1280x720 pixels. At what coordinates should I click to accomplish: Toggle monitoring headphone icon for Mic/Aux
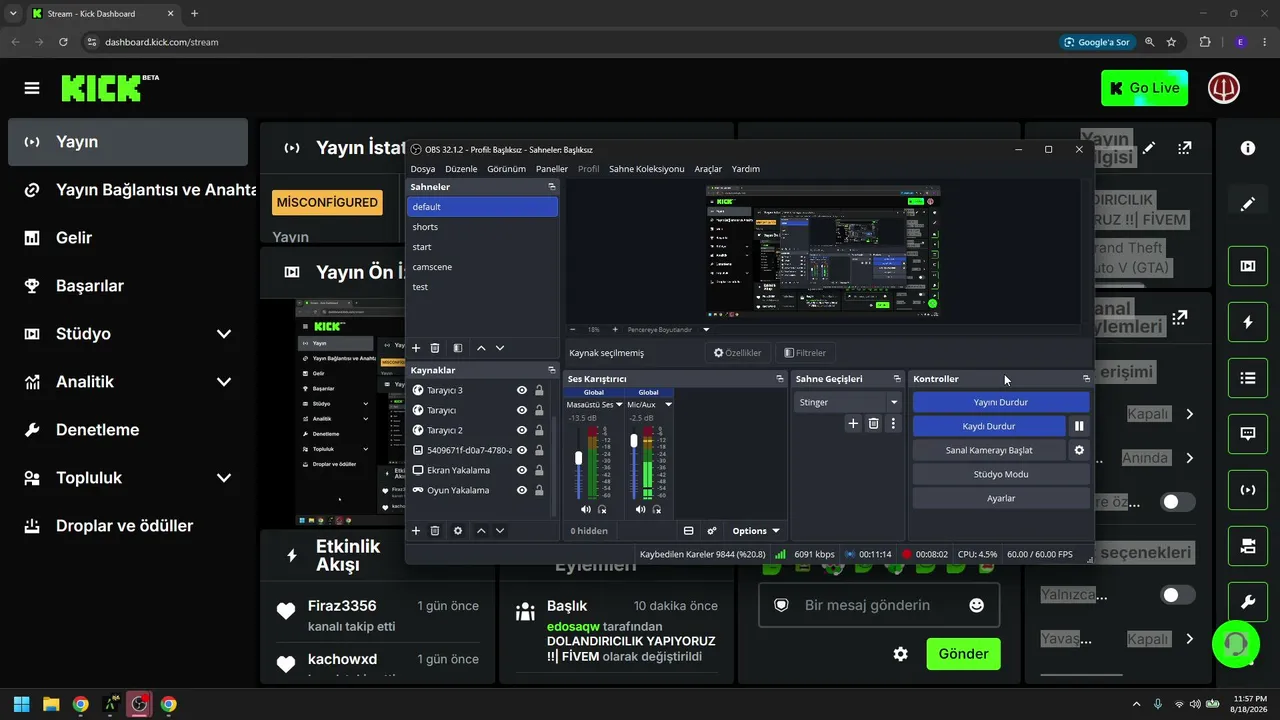tap(656, 510)
